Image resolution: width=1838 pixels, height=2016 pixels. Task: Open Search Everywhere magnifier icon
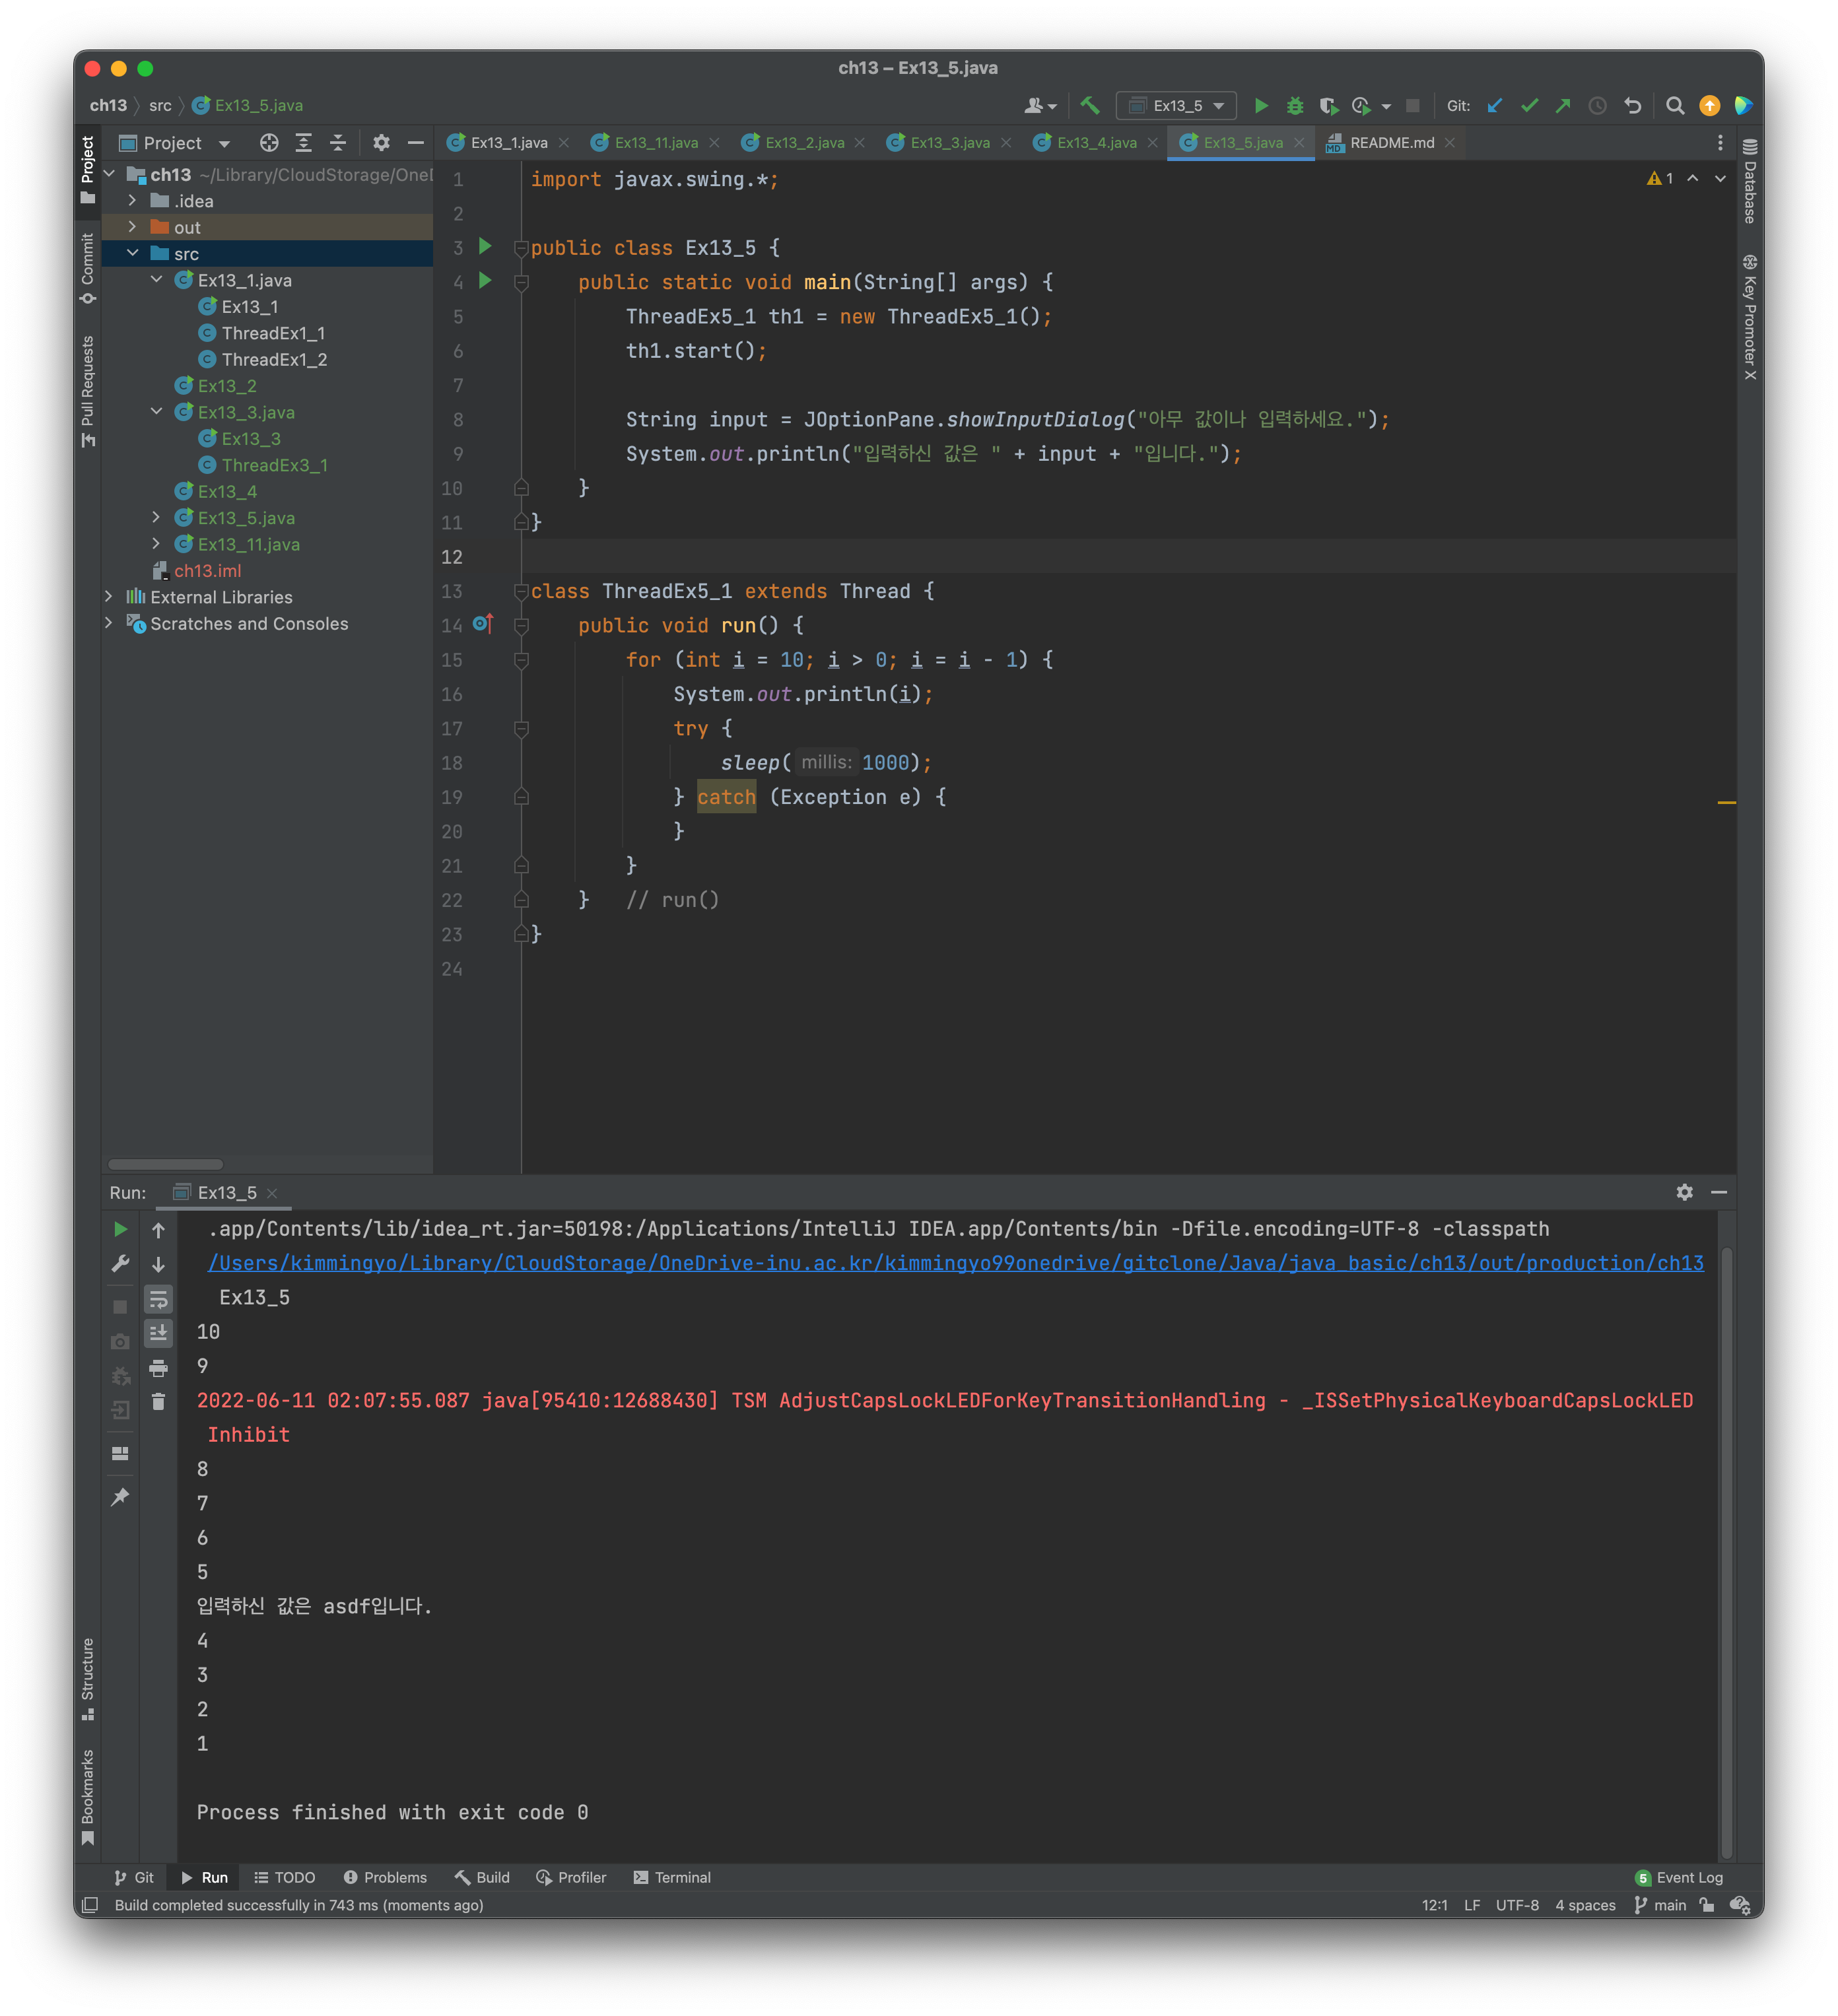pyautogui.click(x=1675, y=105)
